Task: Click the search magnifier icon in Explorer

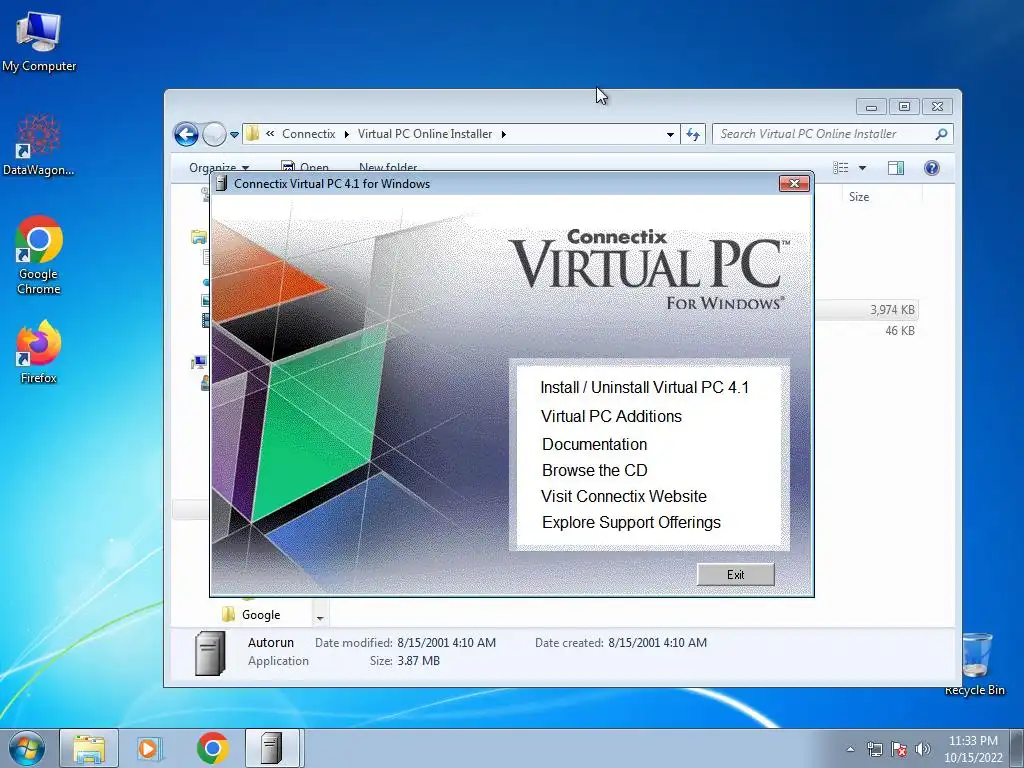Action: point(941,135)
